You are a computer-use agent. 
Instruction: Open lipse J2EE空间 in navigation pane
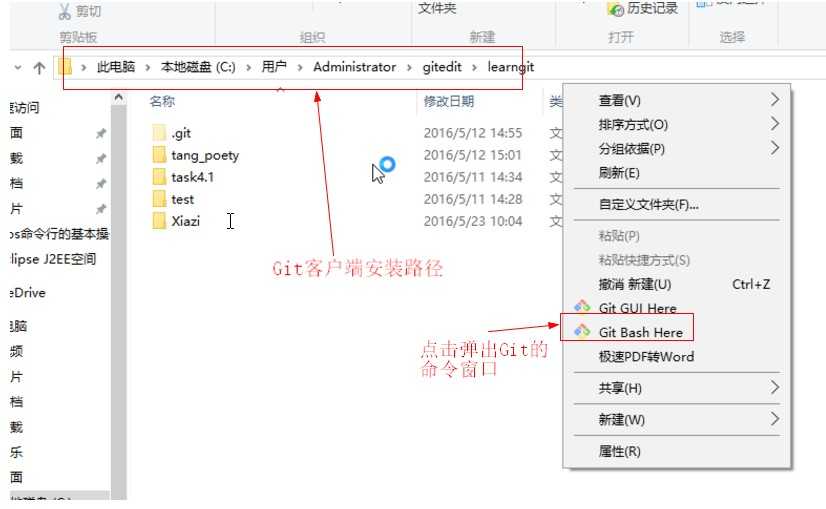coord(53,259)
